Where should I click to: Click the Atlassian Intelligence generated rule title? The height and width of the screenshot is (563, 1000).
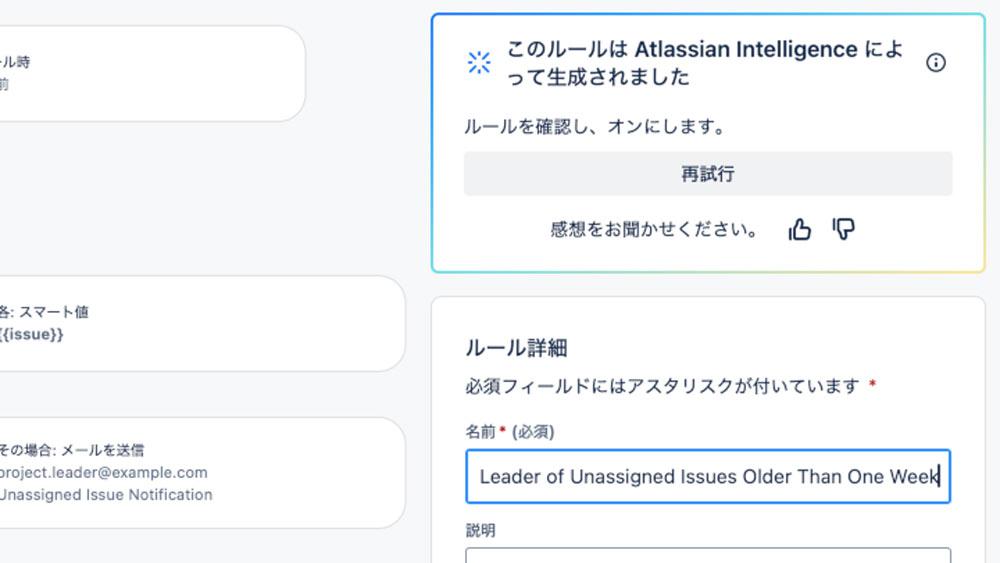tap(705, 62)
